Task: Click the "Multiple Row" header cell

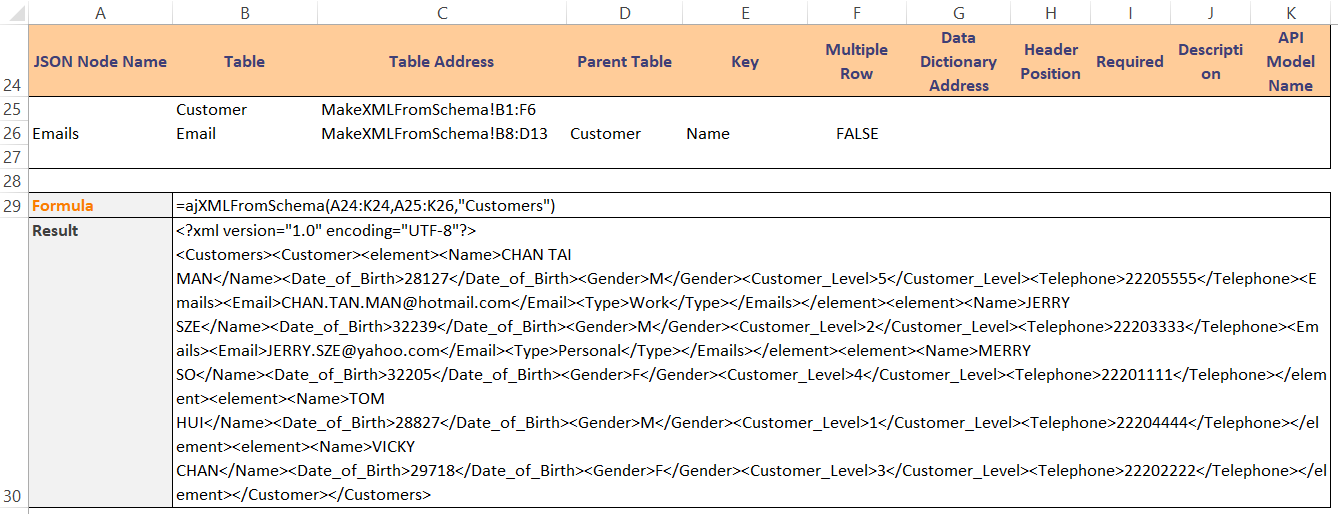Action: coord(856,62)
